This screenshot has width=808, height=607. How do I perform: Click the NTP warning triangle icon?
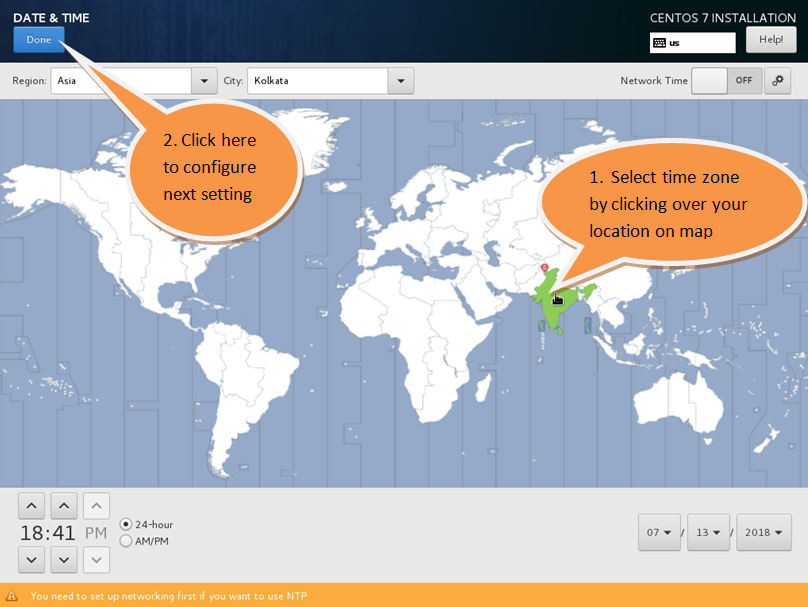12,596
